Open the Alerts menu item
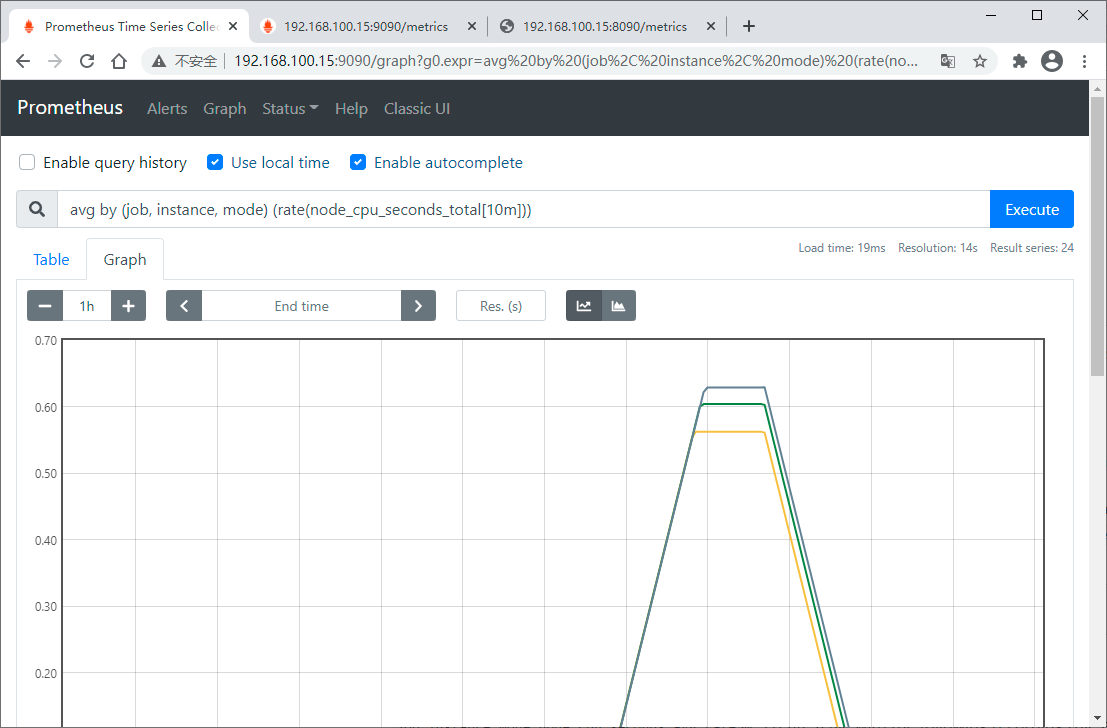This screenshot has height=728, width=1107. point(167,108)
